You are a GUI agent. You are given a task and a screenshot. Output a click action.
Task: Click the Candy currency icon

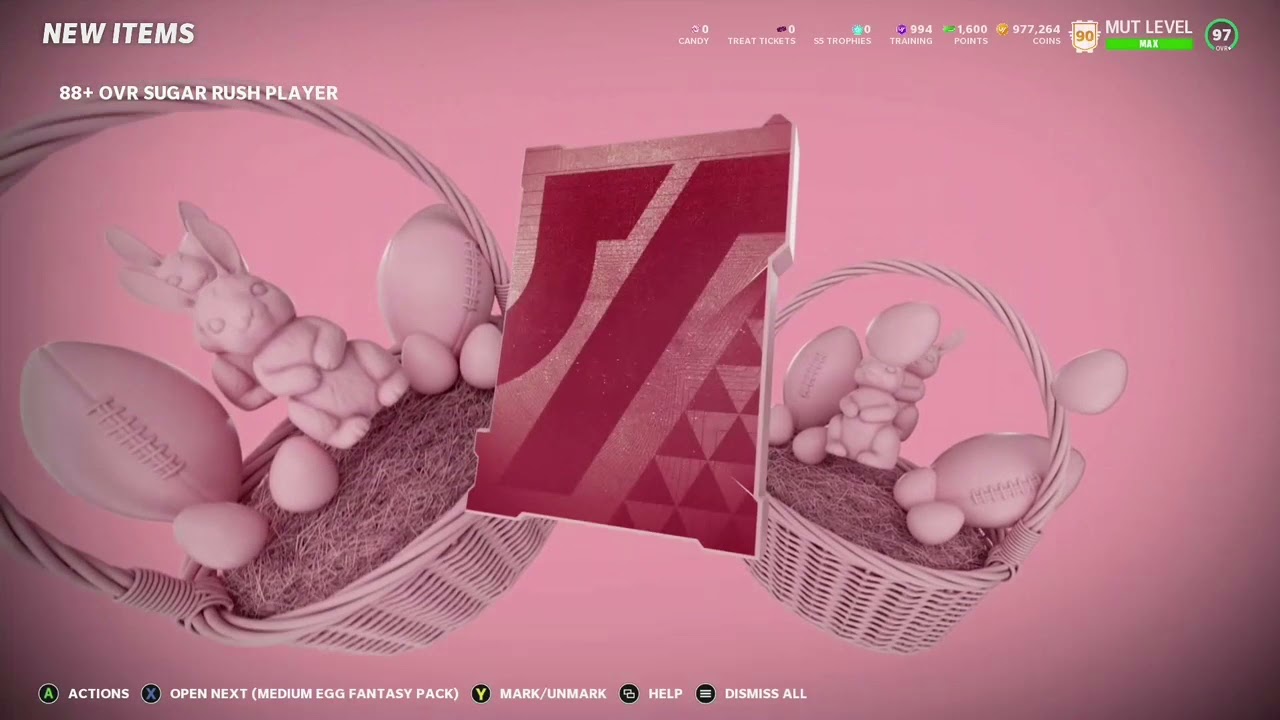point(695,29)
